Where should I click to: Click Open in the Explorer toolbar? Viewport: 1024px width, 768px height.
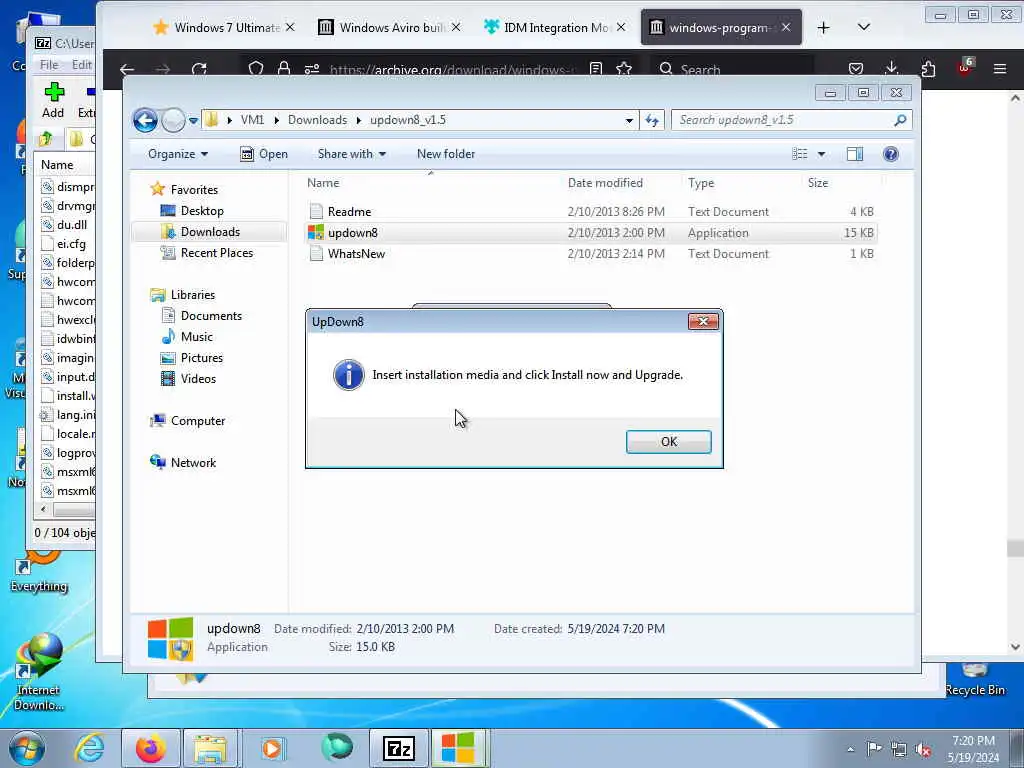[x=264, y=154]
